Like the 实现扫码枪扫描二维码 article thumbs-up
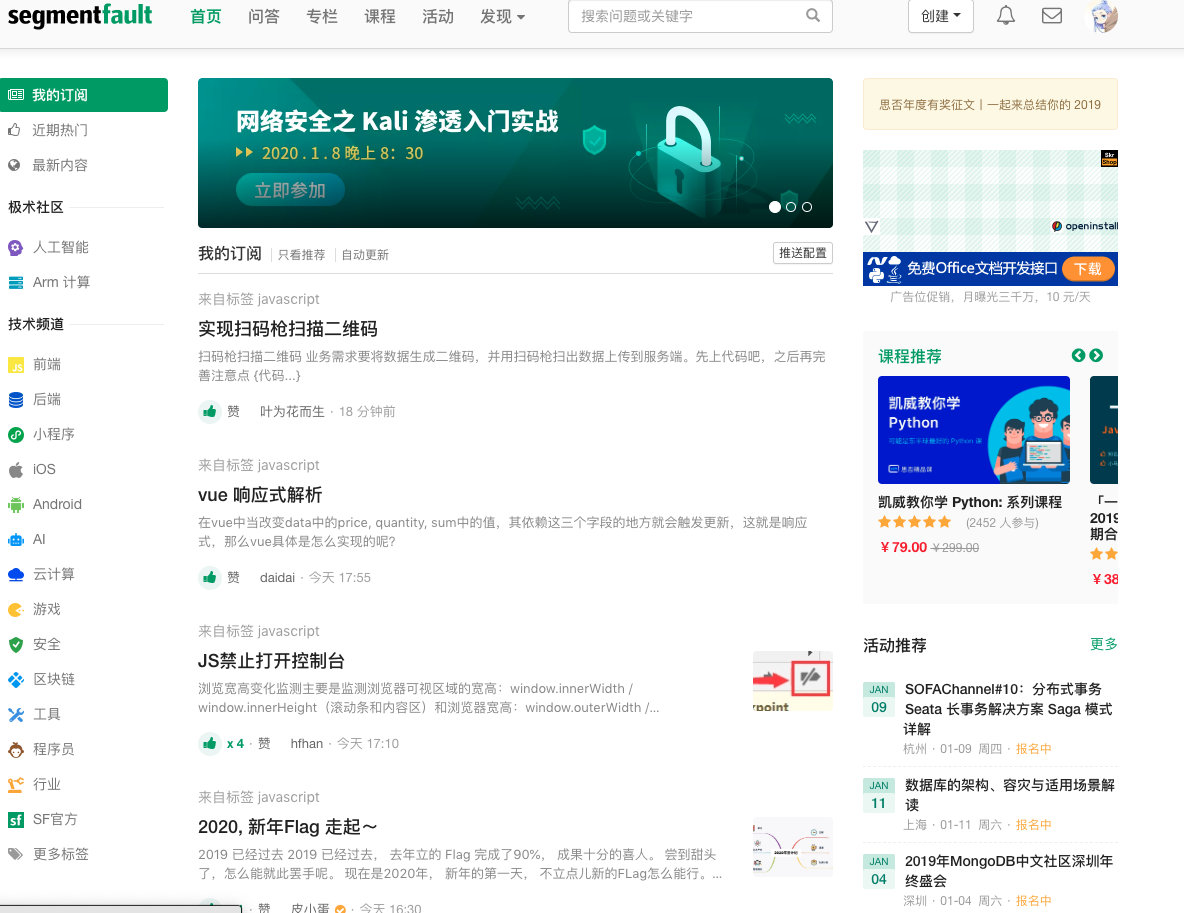This screenshot has height=913, width=1184. coord(209,412)
